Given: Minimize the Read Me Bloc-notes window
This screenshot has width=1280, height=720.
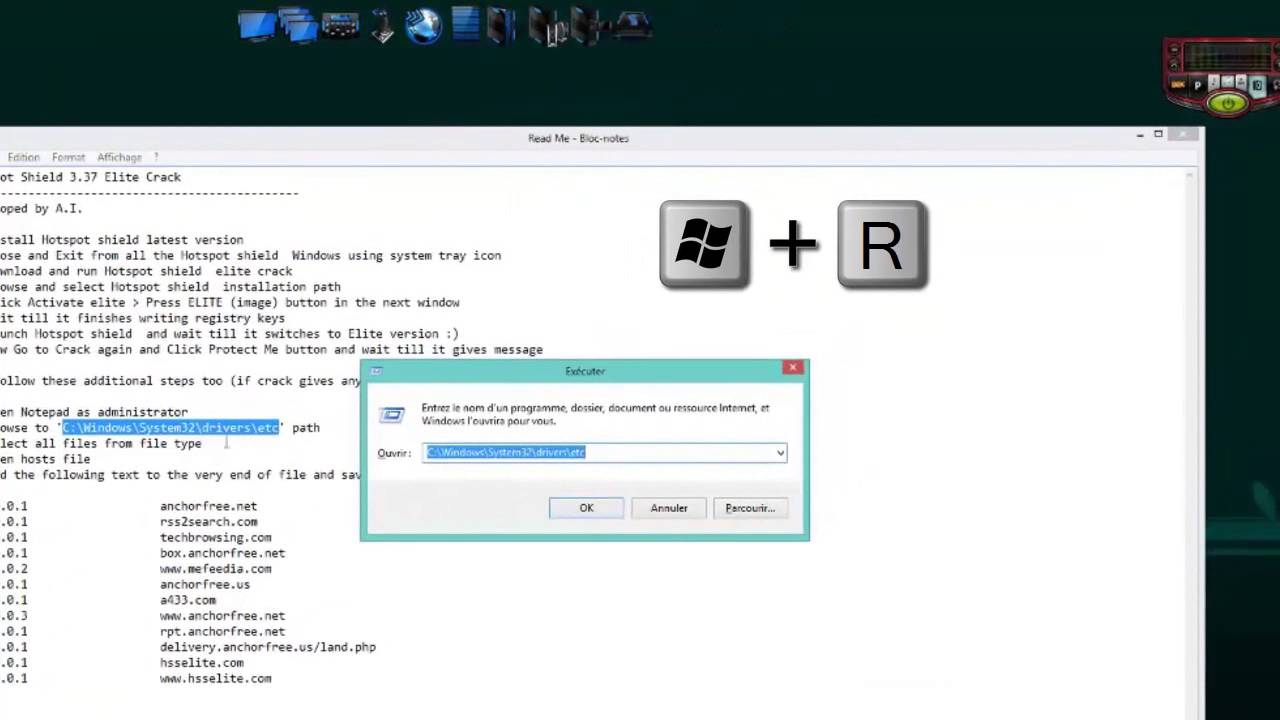Looking at the screenshot, I should pyautogui.click(x=1140, y=134).
